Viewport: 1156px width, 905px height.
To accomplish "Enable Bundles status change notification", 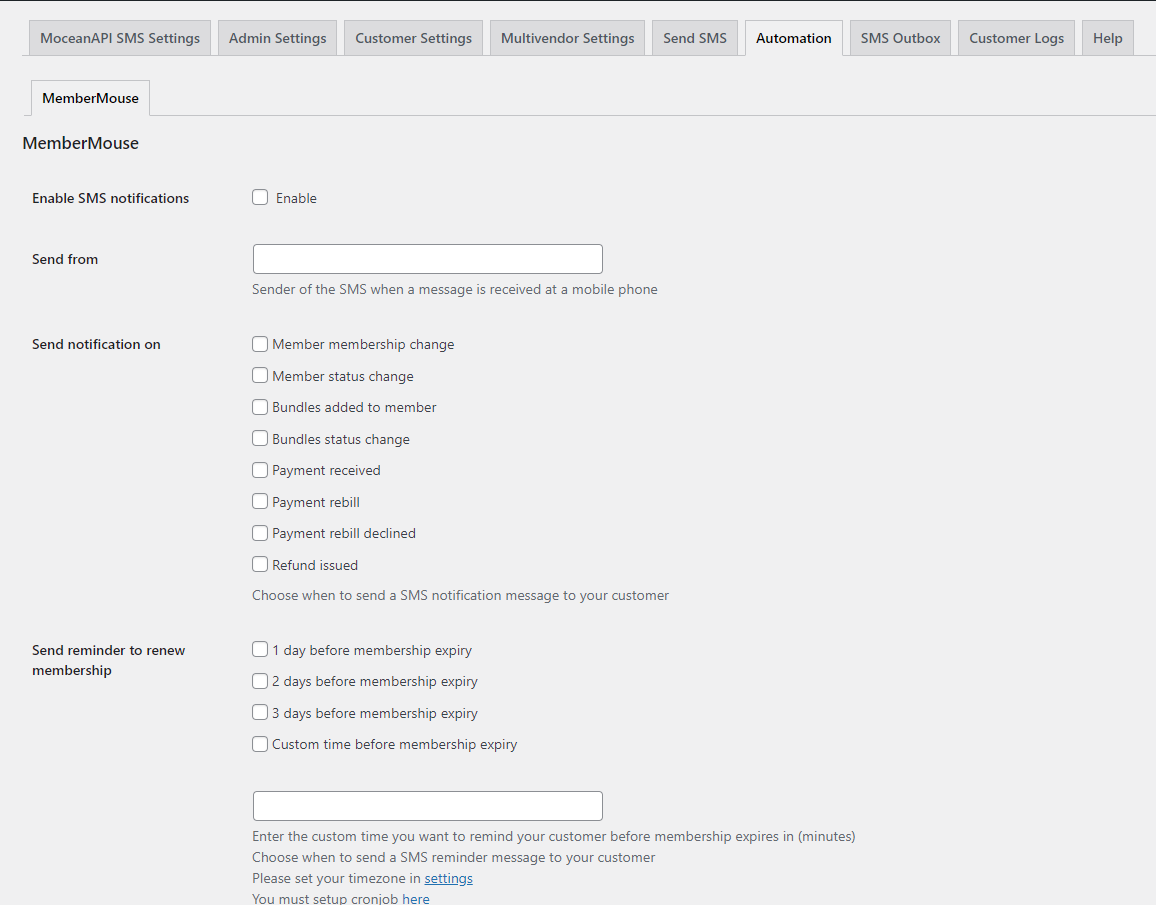I will pyautogui.click(x=260, y=438).
